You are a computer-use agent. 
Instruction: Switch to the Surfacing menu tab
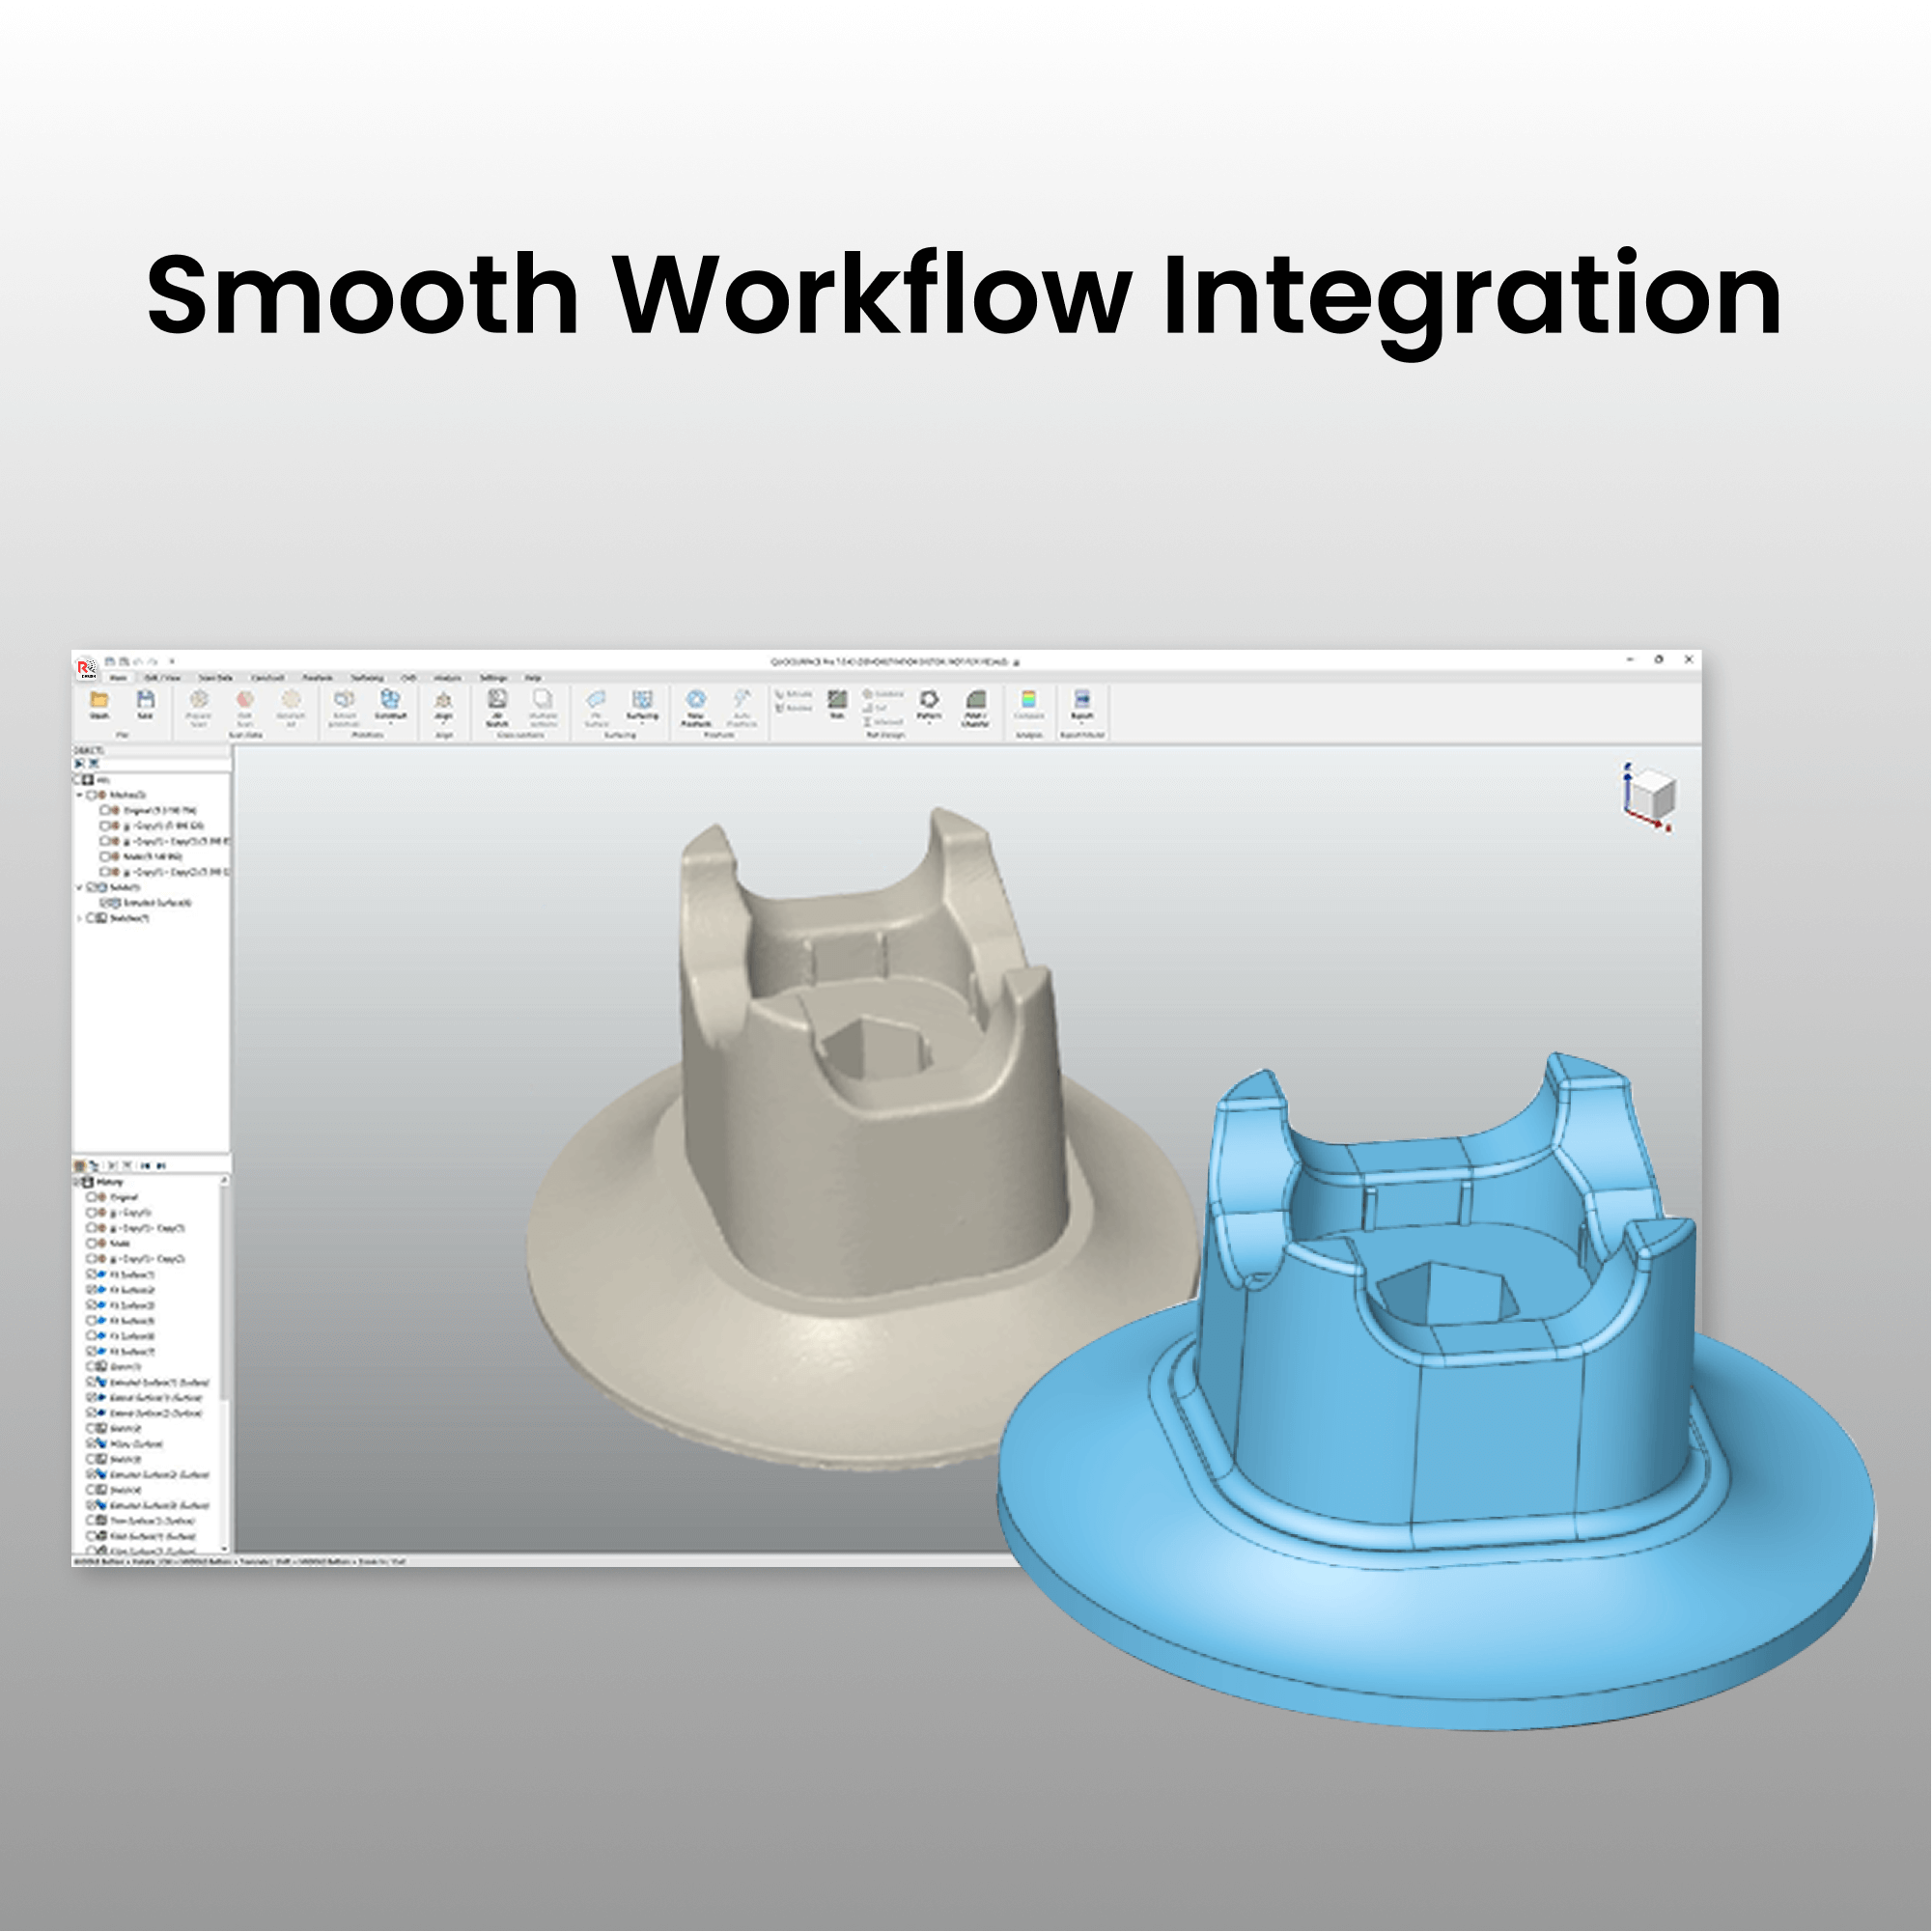point(366,679)
